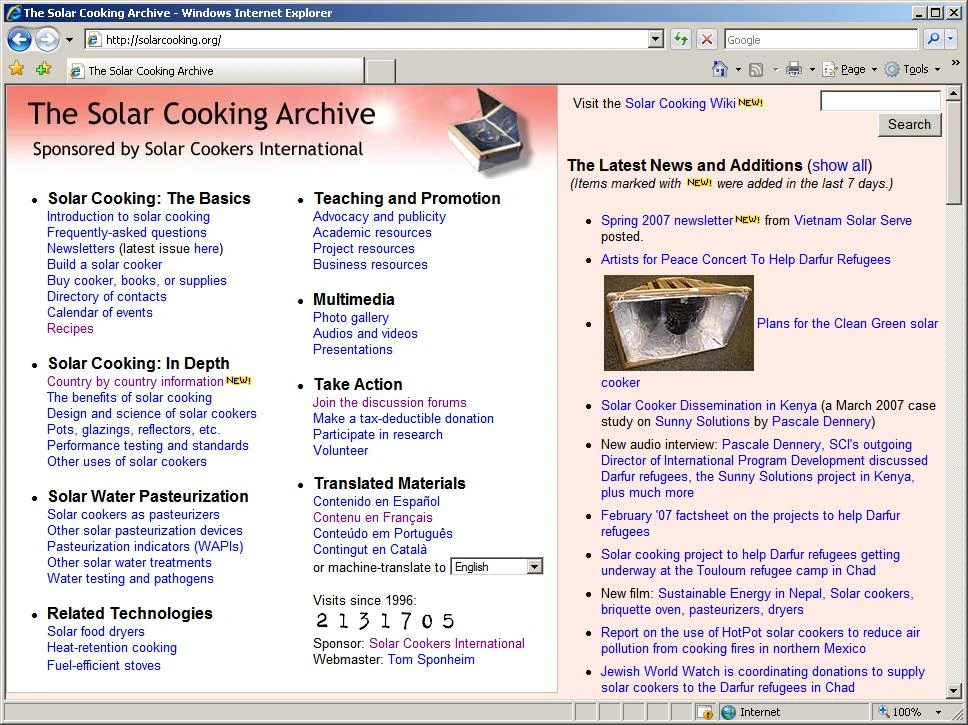
Task: Open the Tom Sponheim webmaster link
Action: tap(431, 660)
